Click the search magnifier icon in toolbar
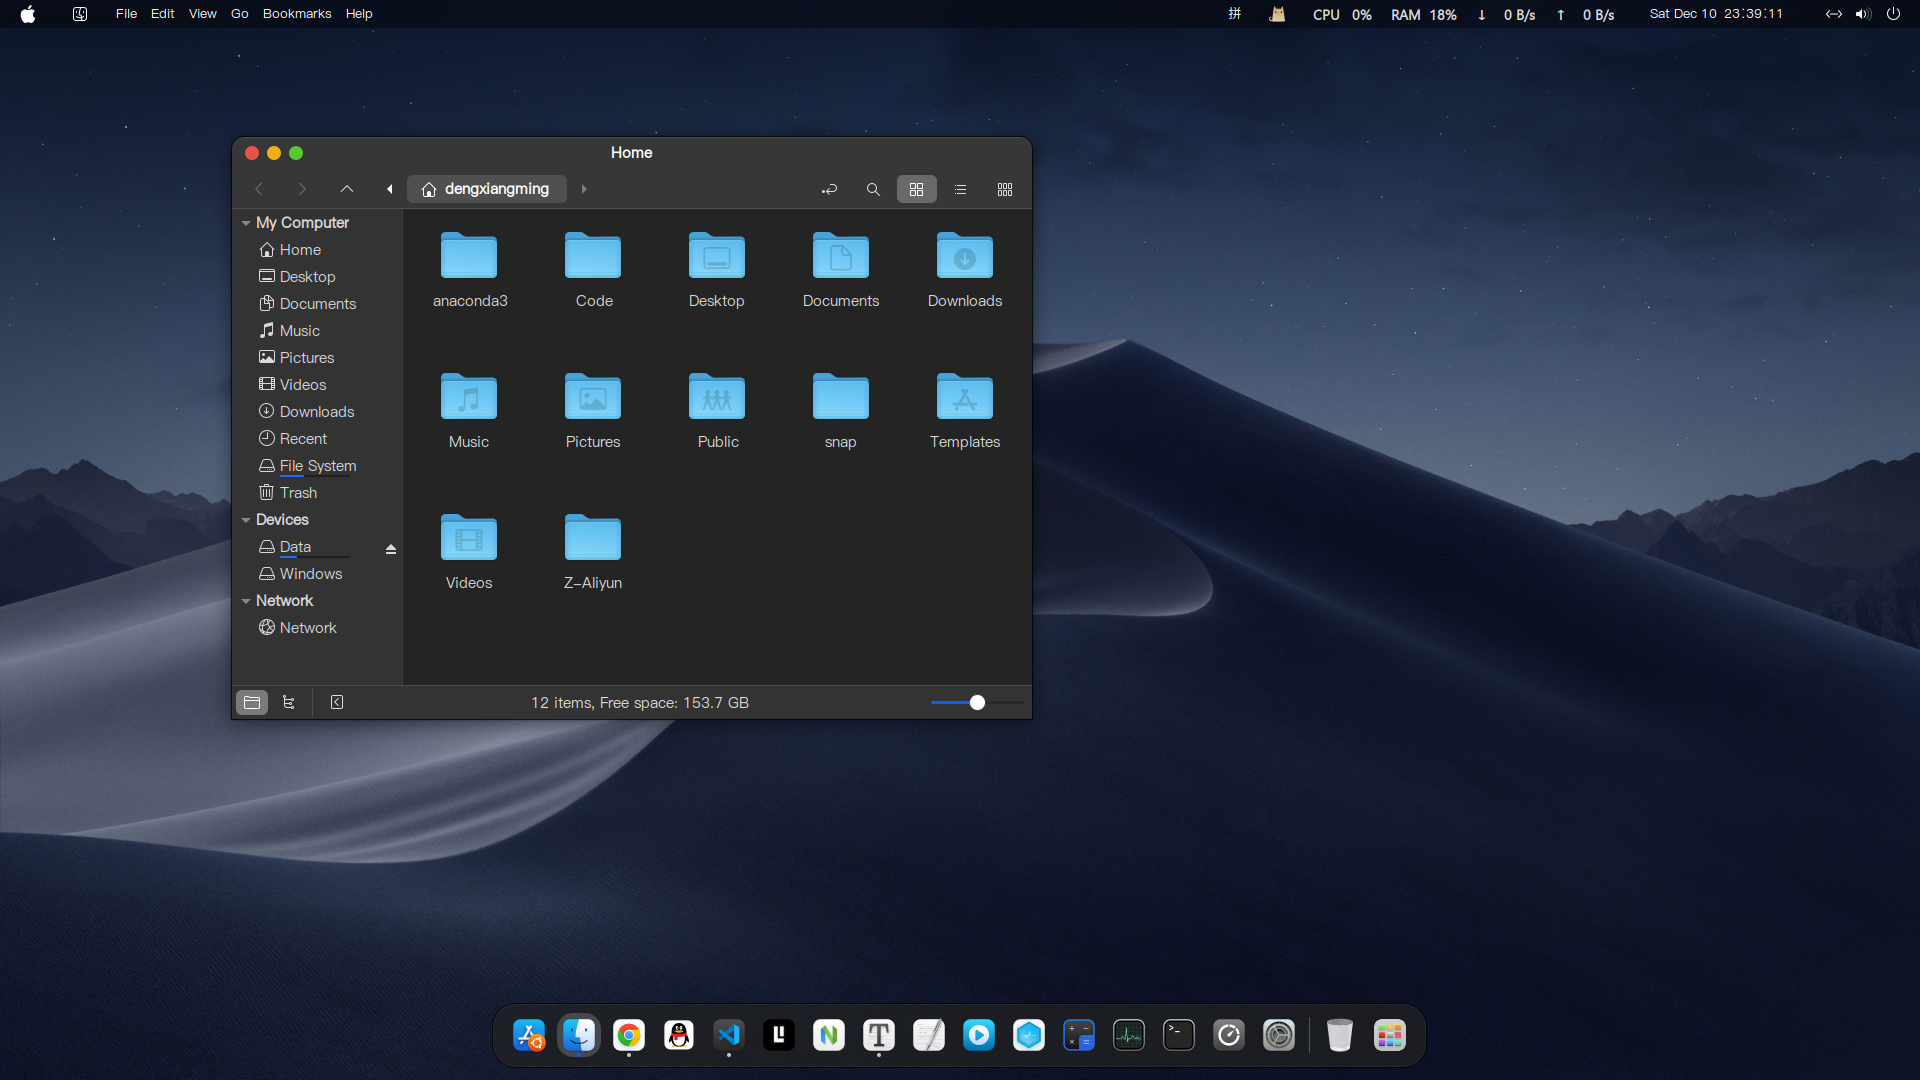Viewport: 1920px width, 1080px height. point(873,189)
